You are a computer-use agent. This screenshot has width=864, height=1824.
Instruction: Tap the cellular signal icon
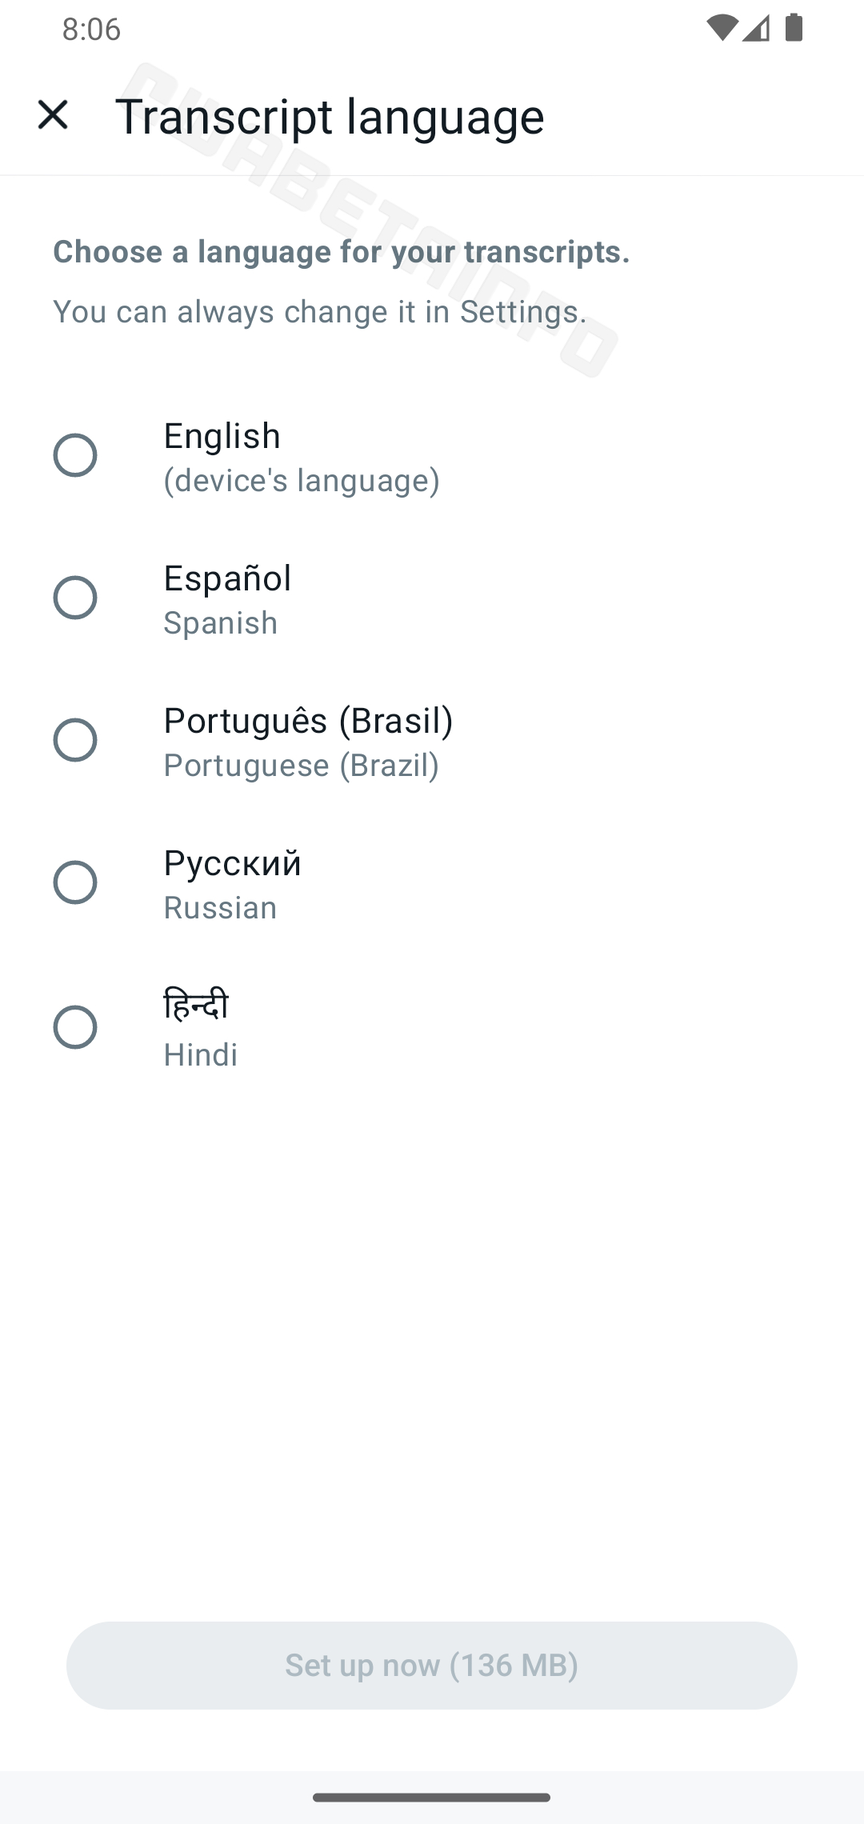click(x=757, y=28)
